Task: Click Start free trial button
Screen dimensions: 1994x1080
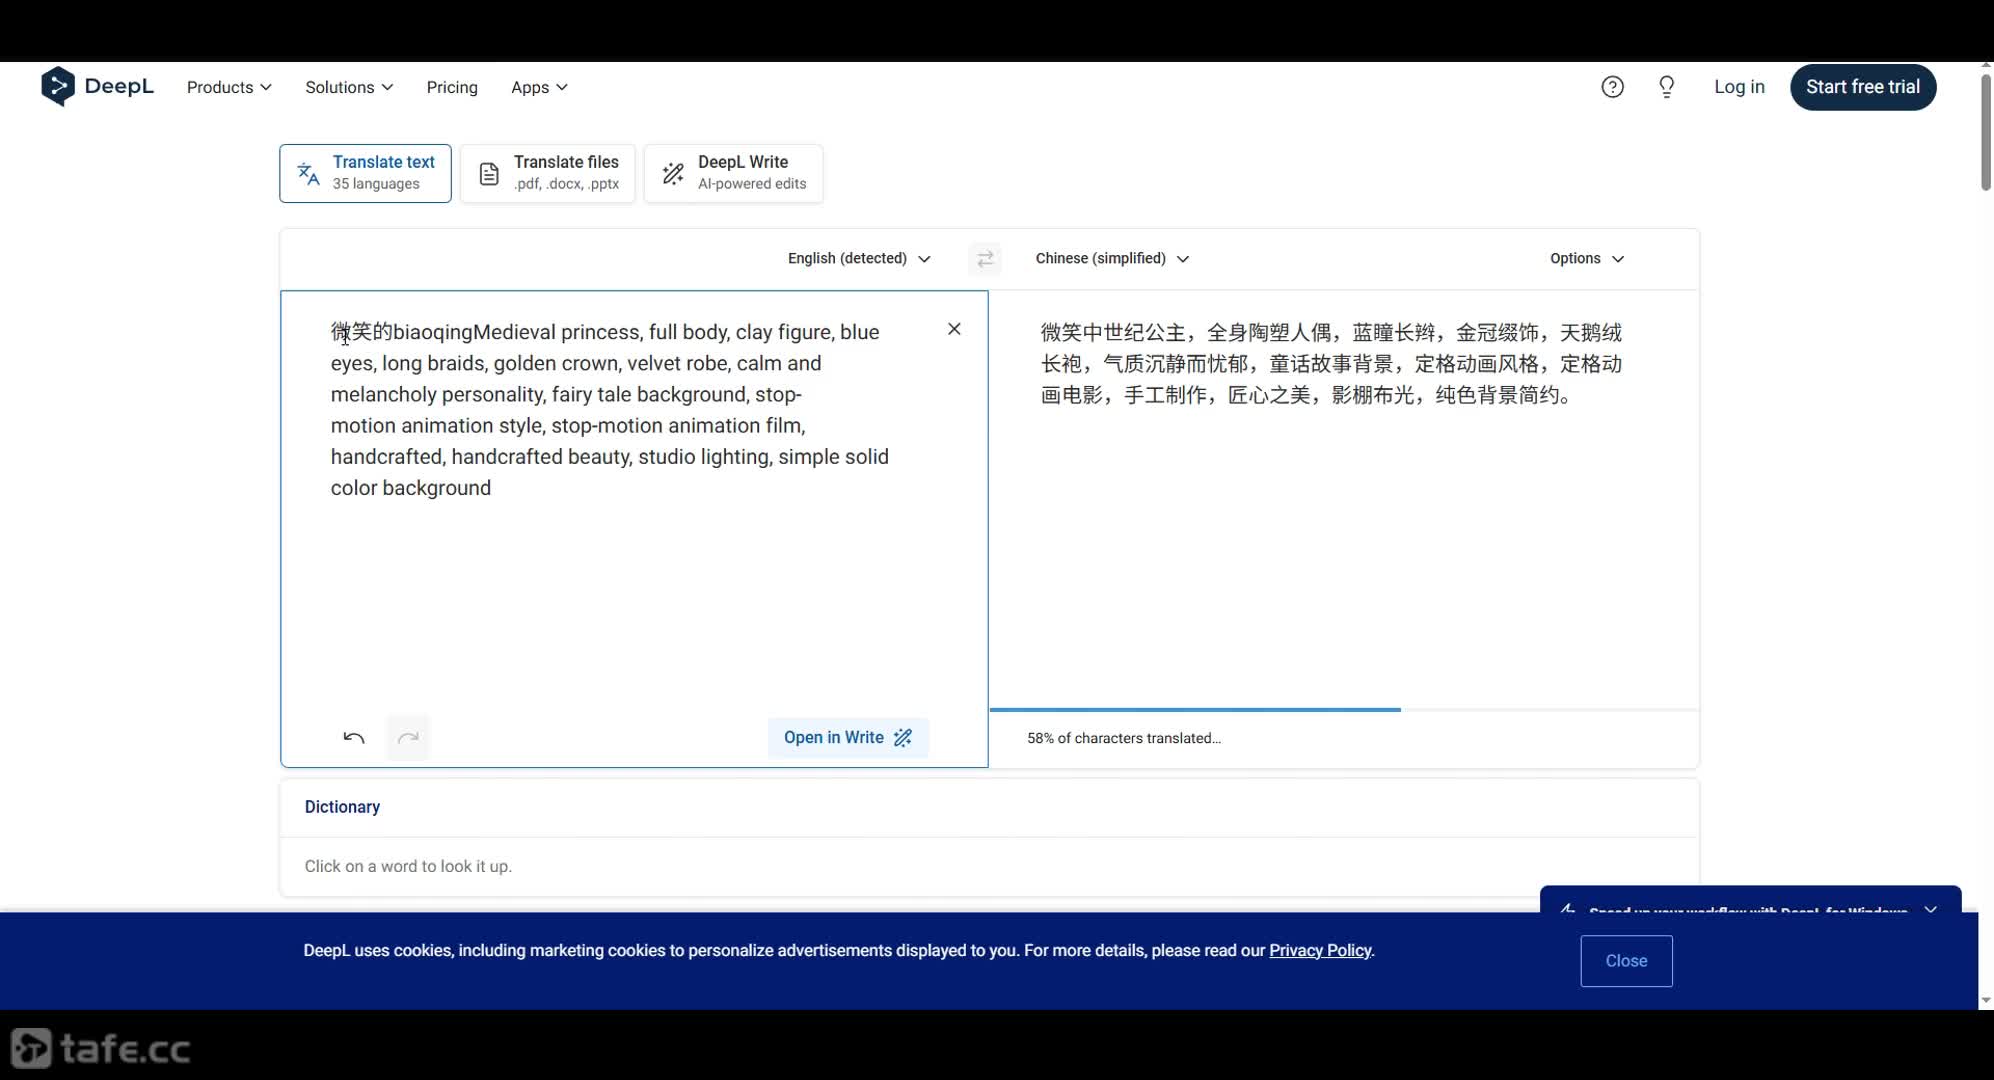Action: coord(1862,87)
